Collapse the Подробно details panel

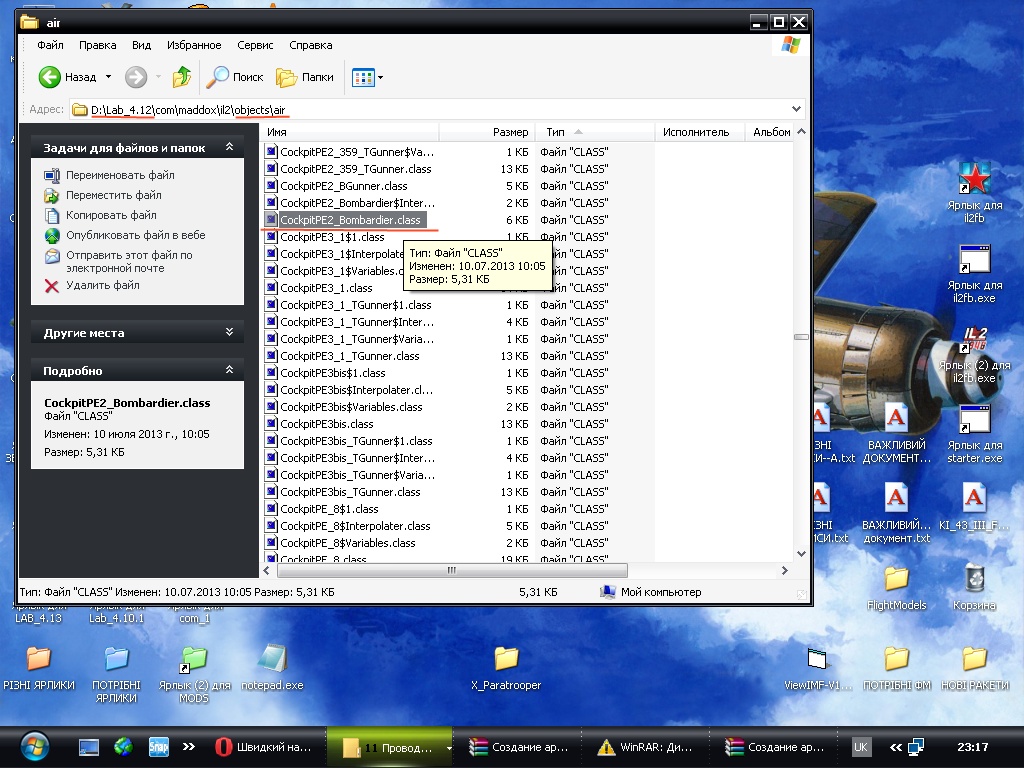(x=229, y=371)
